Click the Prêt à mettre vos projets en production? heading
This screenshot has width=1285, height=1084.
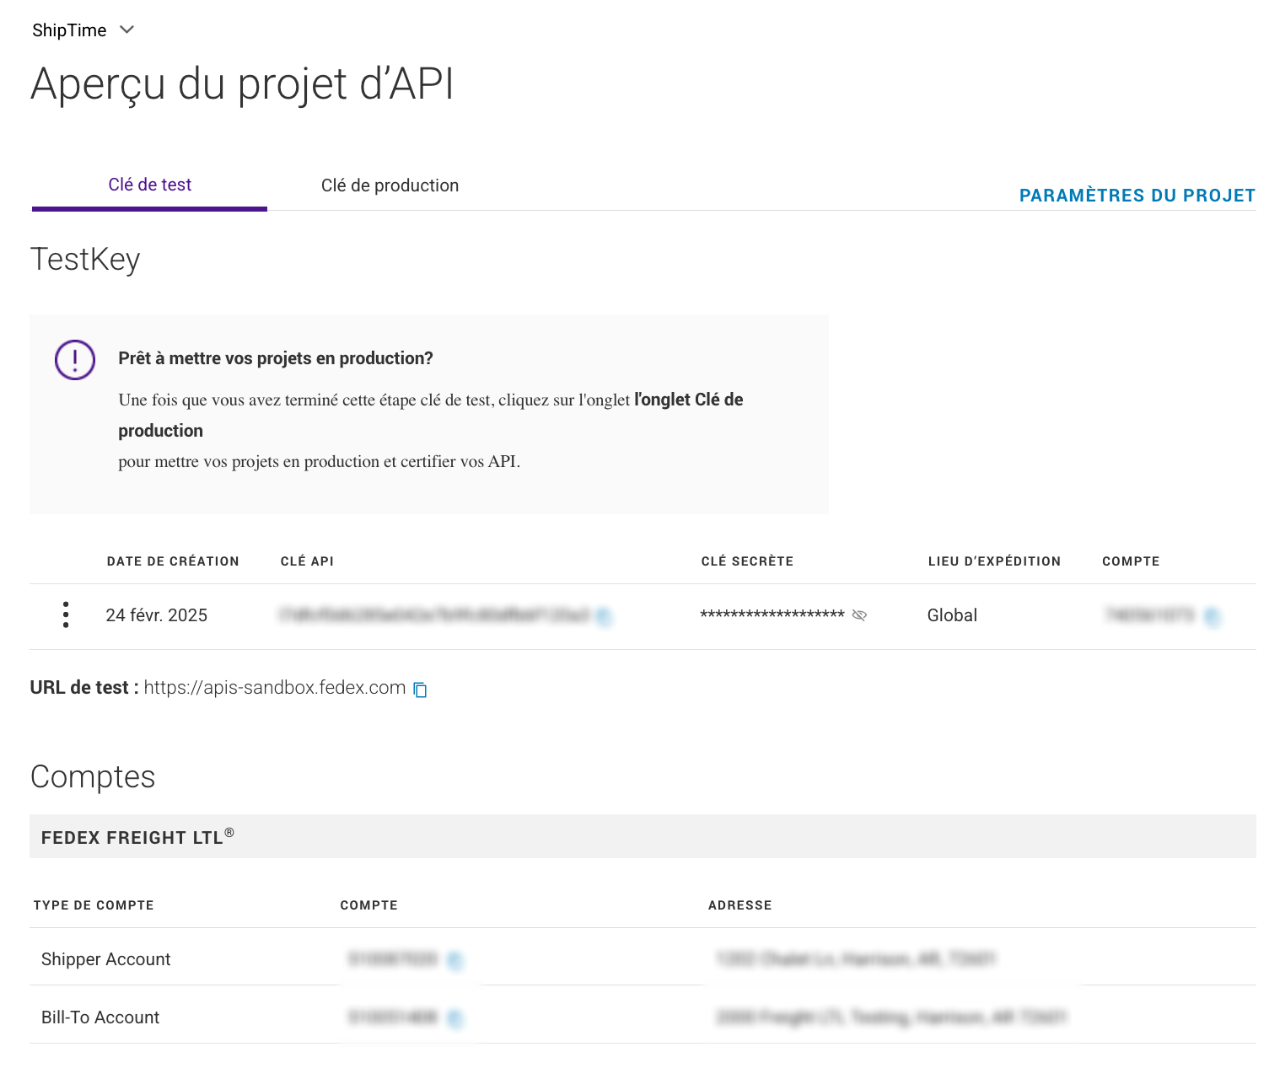coord(276,358)
